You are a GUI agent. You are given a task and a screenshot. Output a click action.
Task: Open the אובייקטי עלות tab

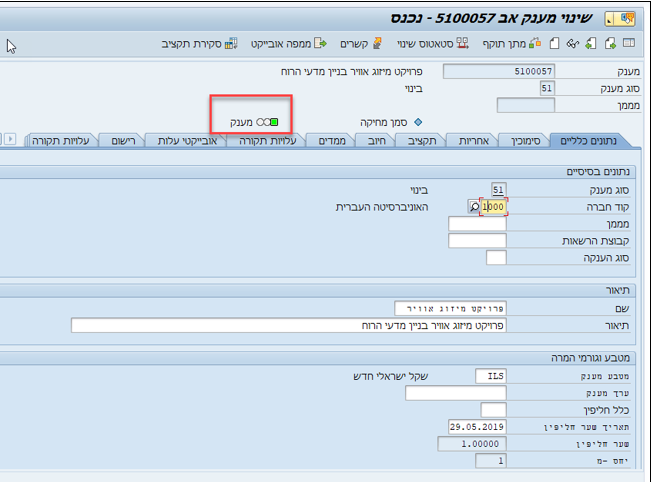tap(187, 141)
